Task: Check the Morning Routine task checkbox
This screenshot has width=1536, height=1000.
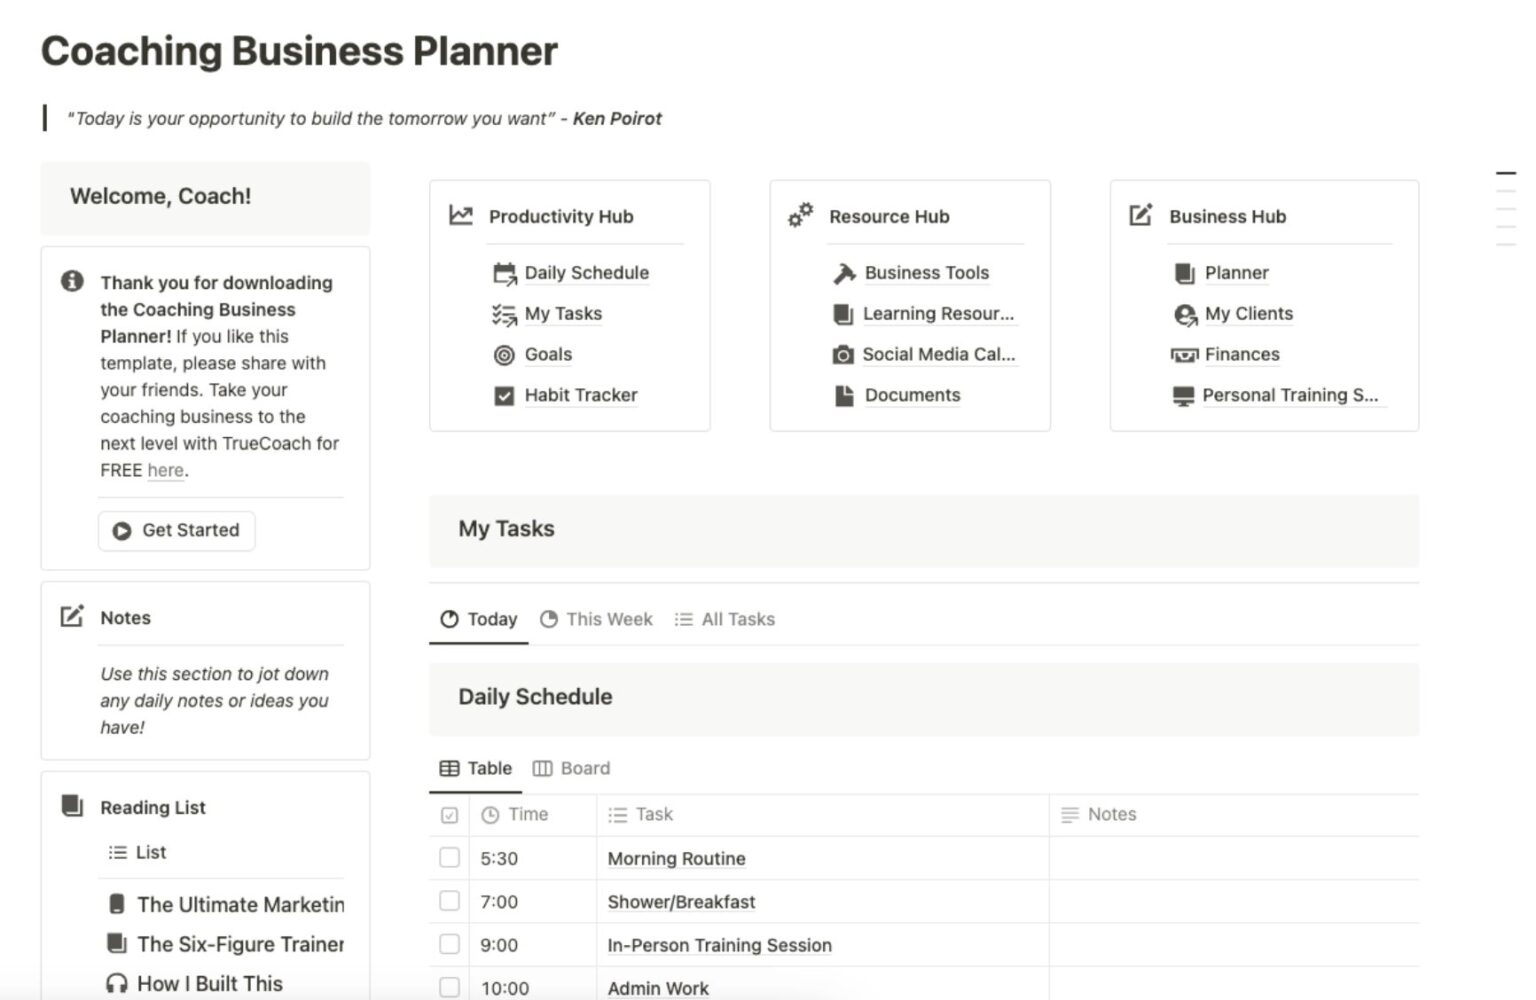Action: point(450,858)
